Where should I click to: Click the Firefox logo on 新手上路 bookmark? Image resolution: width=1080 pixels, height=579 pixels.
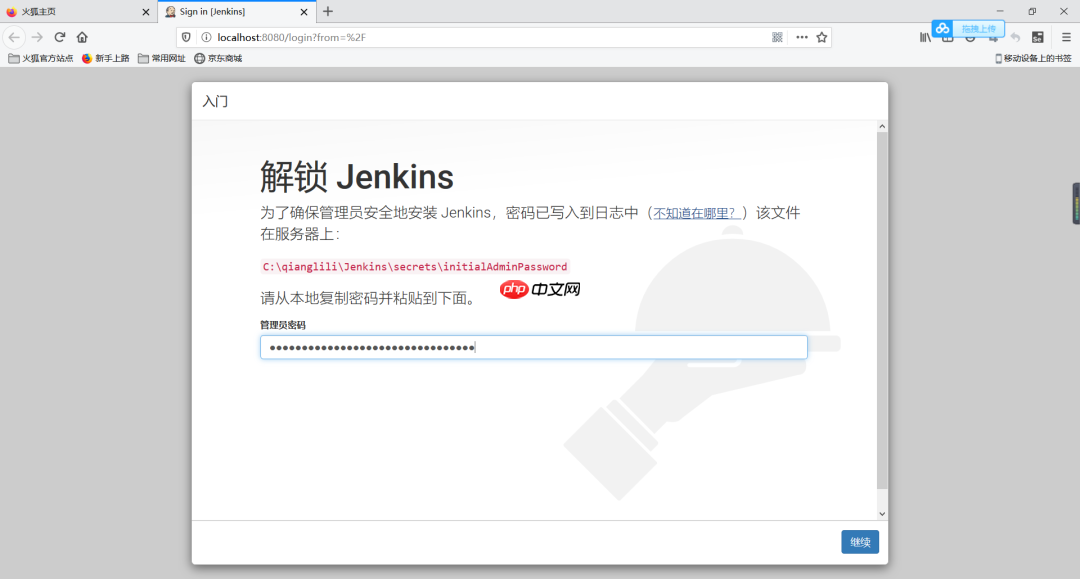(87, 57)
